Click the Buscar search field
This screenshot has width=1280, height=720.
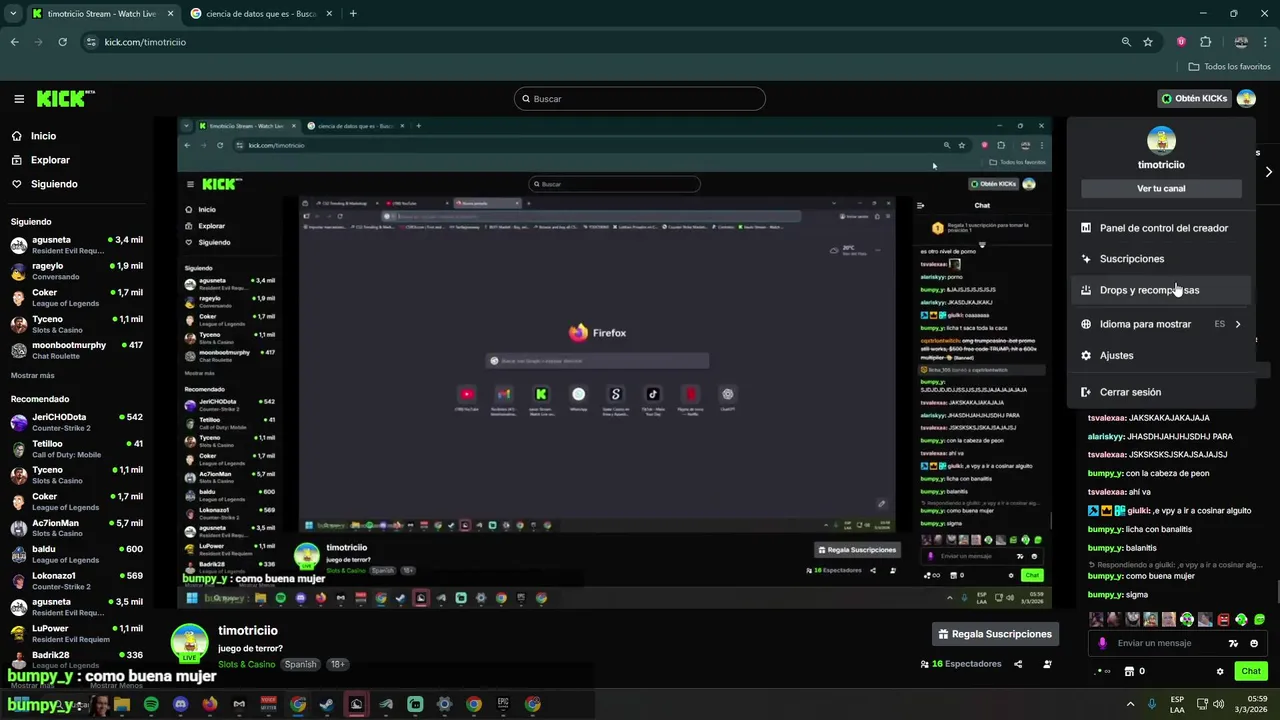click(x=640, y=99)
